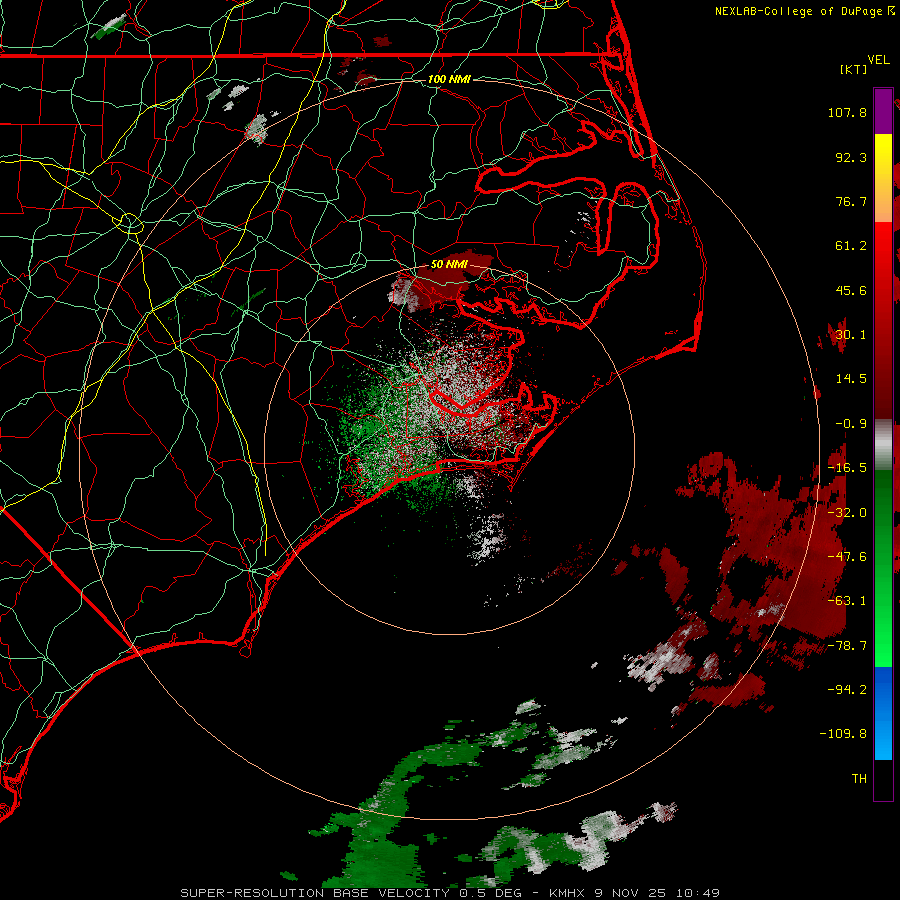Screen dimensions: 900x900
Task: Click the -109.8 legend value
Action: click(843, 734)
